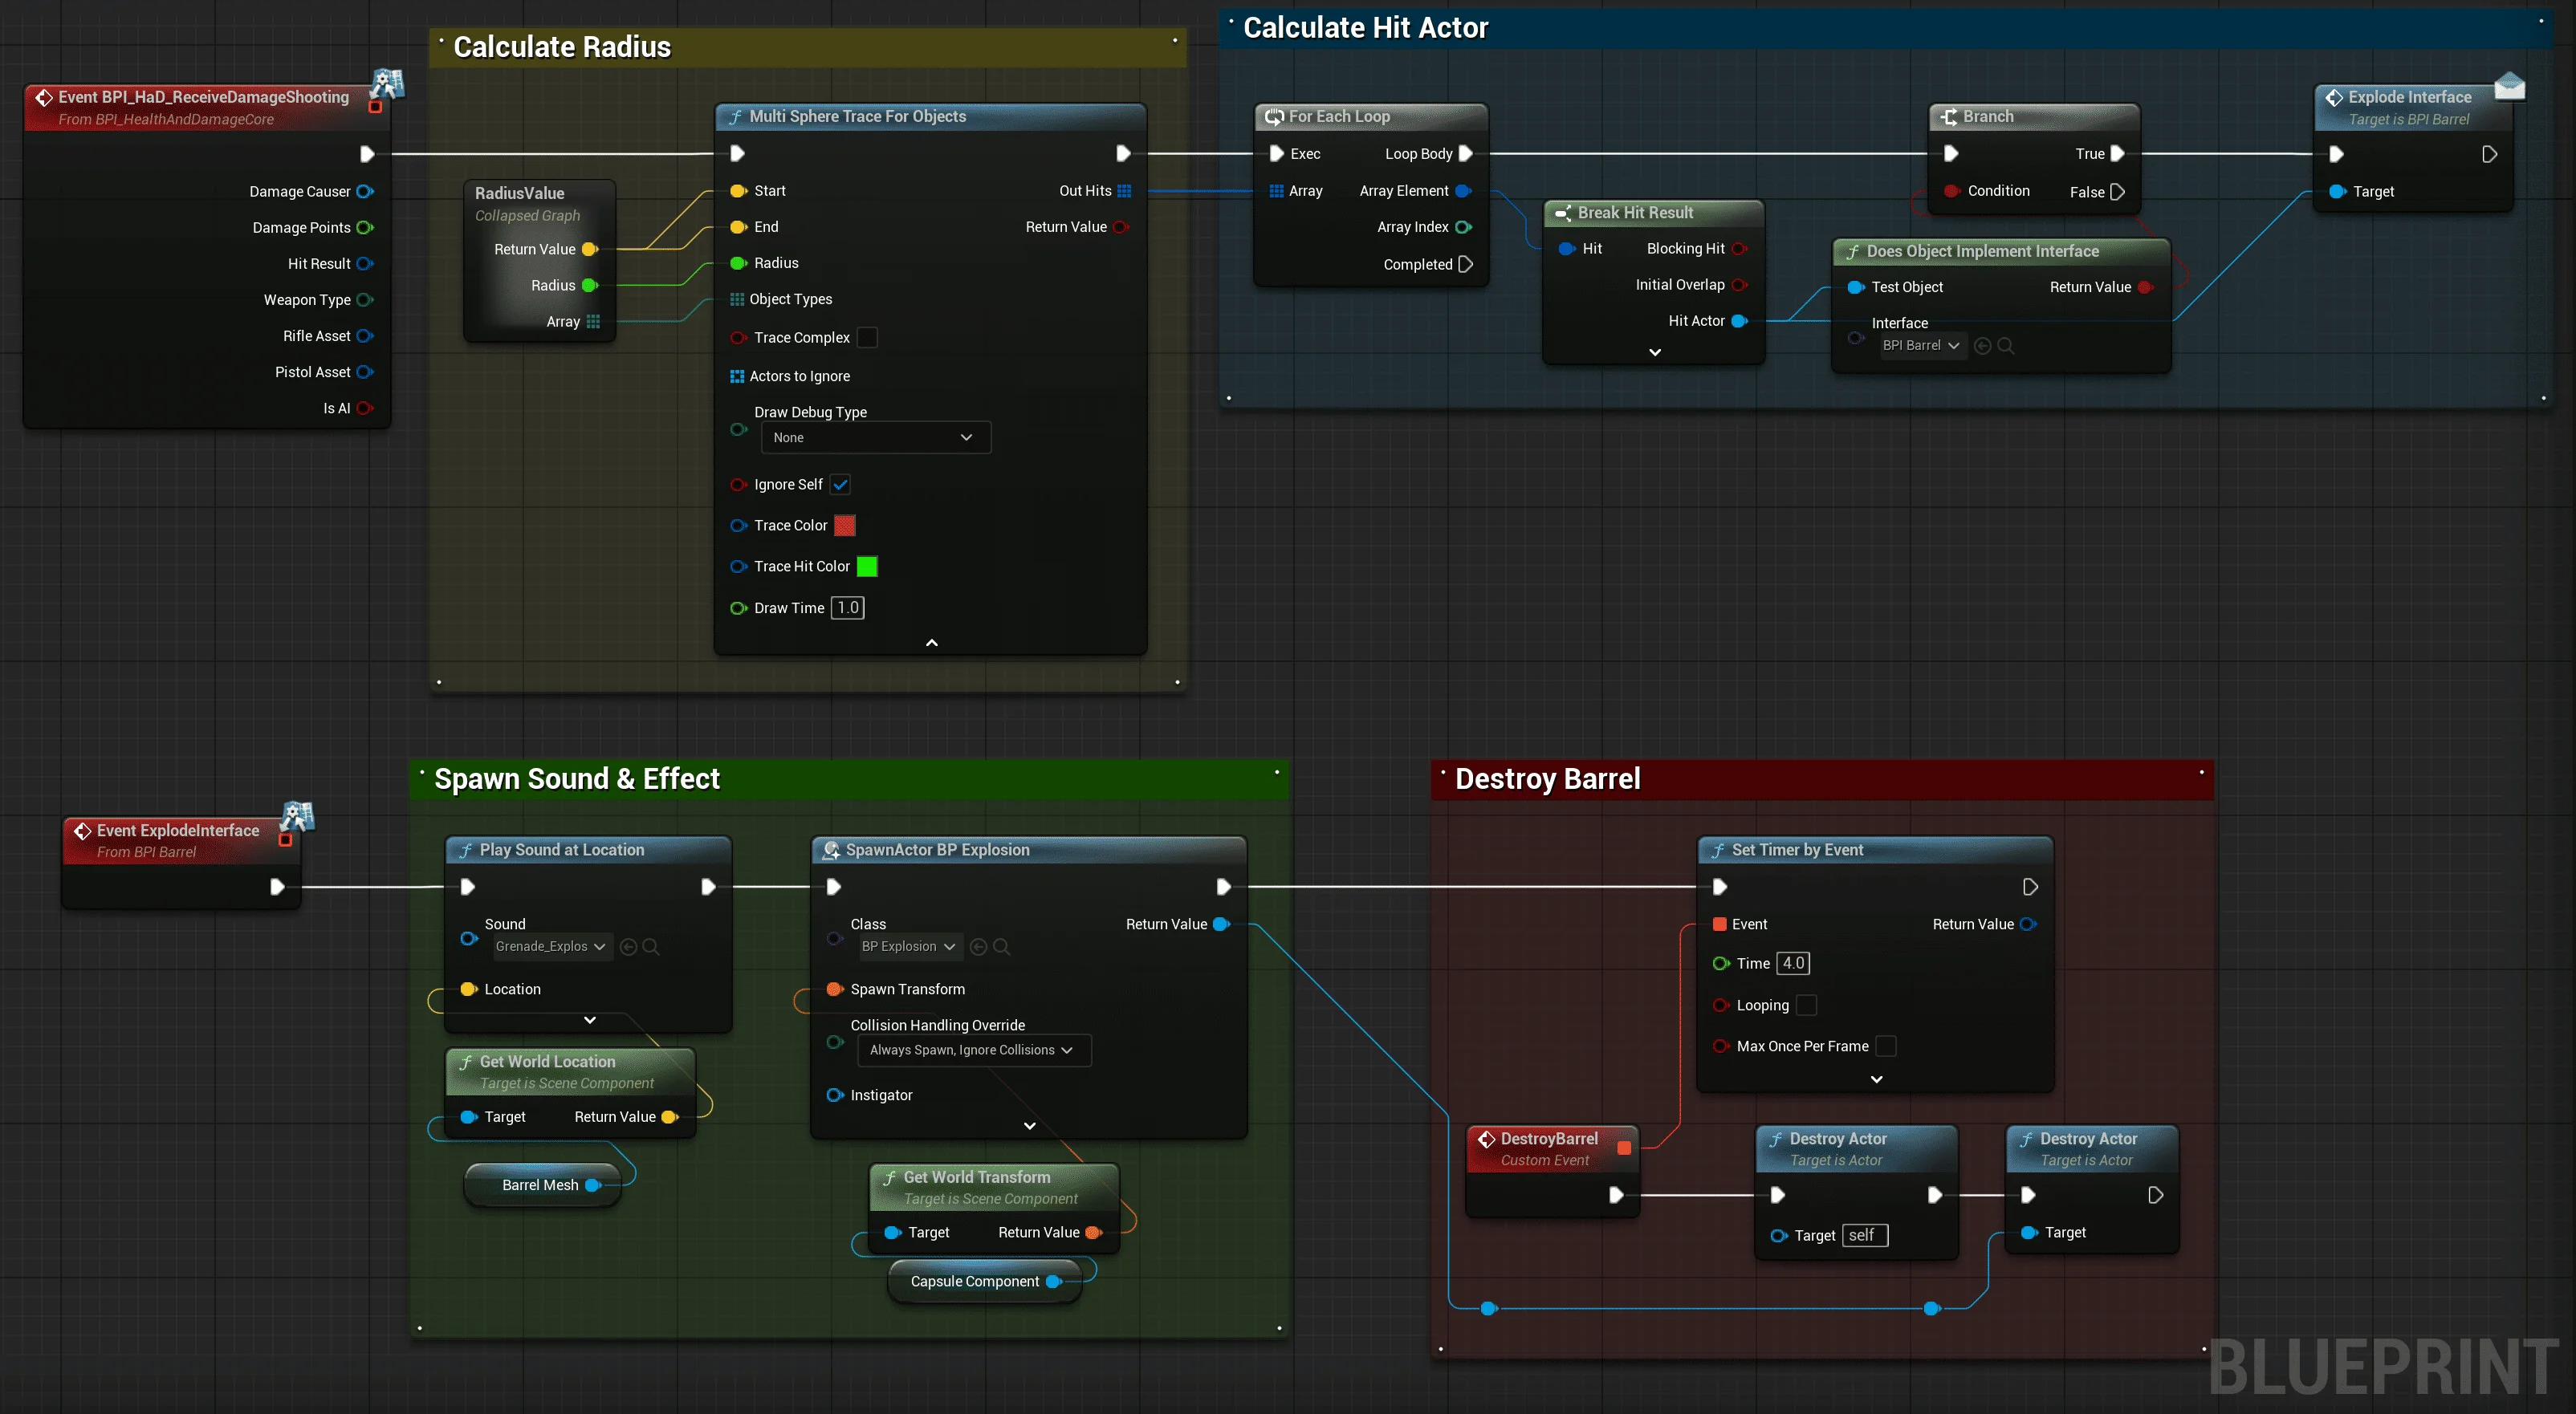Click the Branch False execution pin
2576x1414 pixels.
coord(2117,192)
